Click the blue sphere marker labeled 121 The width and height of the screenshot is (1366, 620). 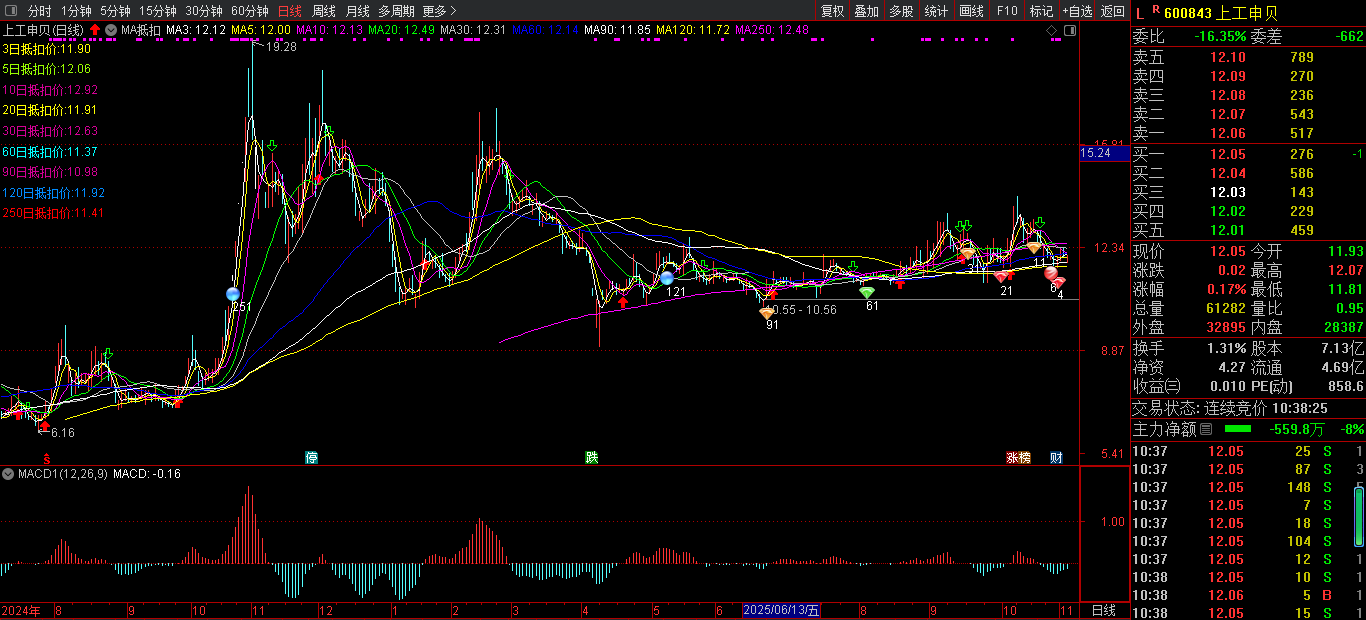point(667,278)
